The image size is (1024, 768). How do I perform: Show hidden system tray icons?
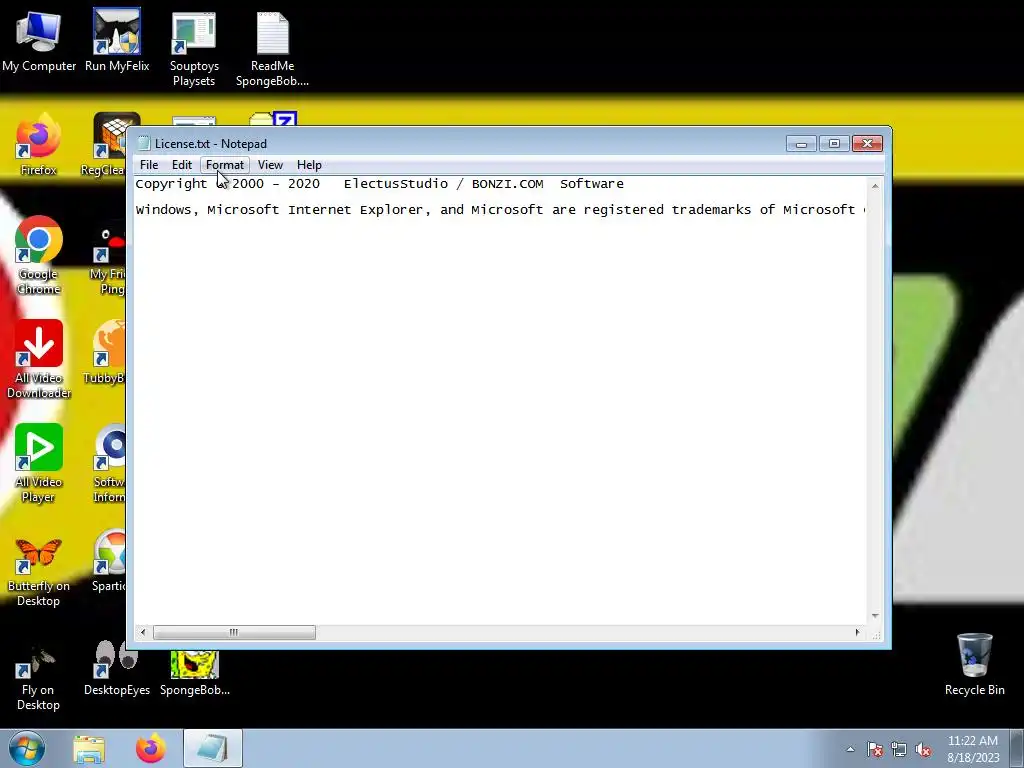(850, 750)
